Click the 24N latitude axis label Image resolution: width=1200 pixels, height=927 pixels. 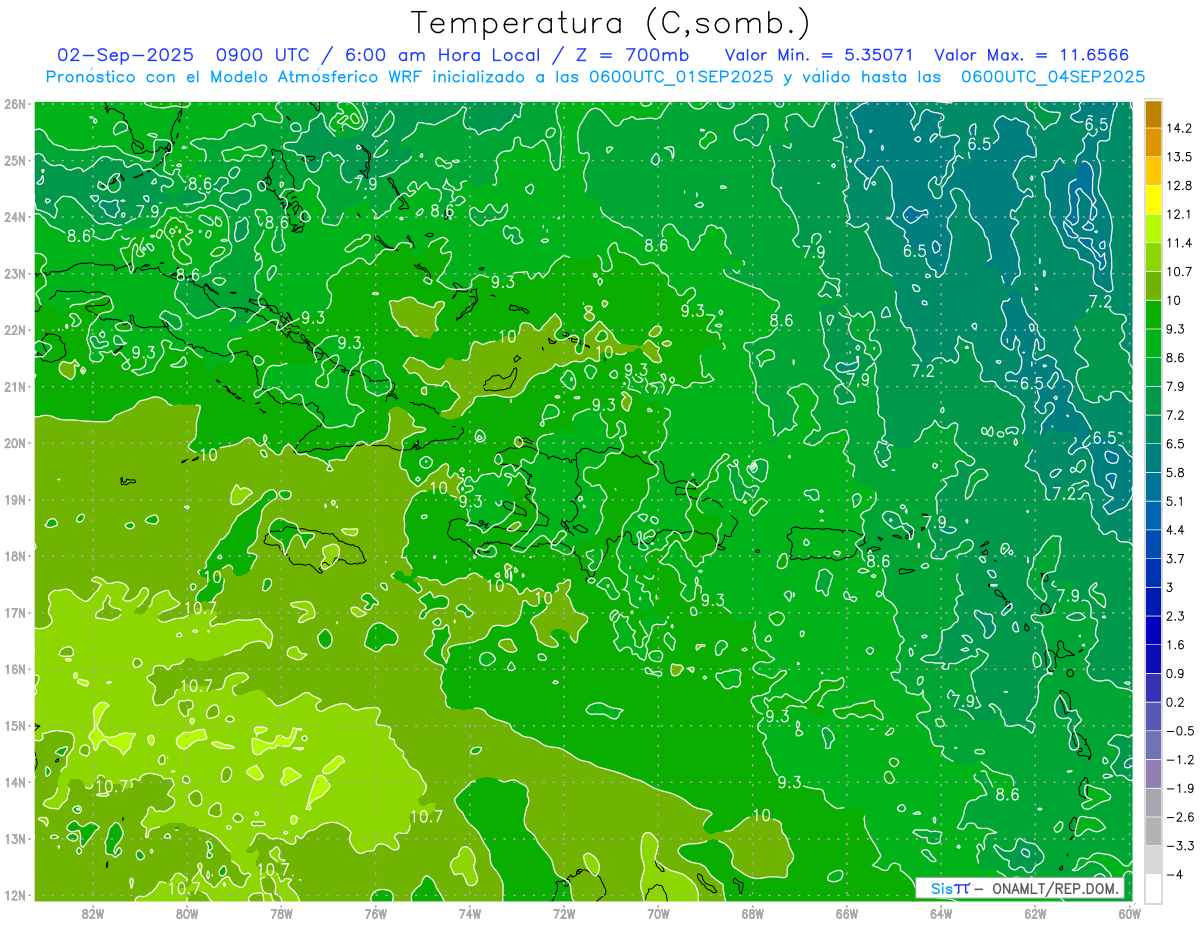[14, 217]
